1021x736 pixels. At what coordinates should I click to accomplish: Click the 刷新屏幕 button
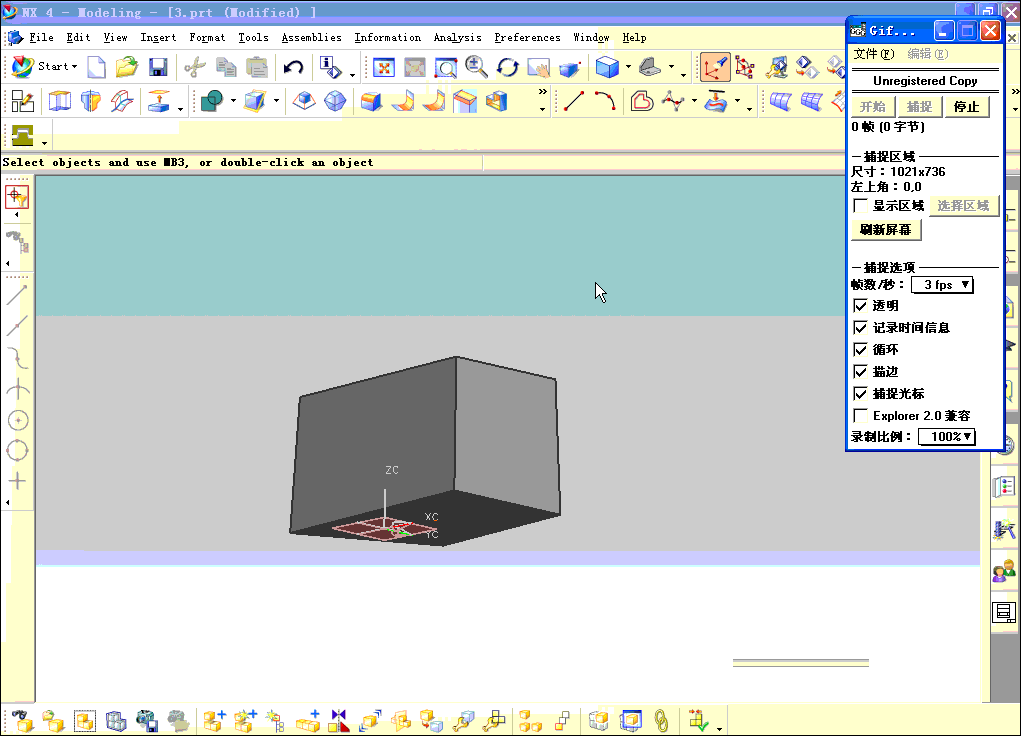(886, 229)
